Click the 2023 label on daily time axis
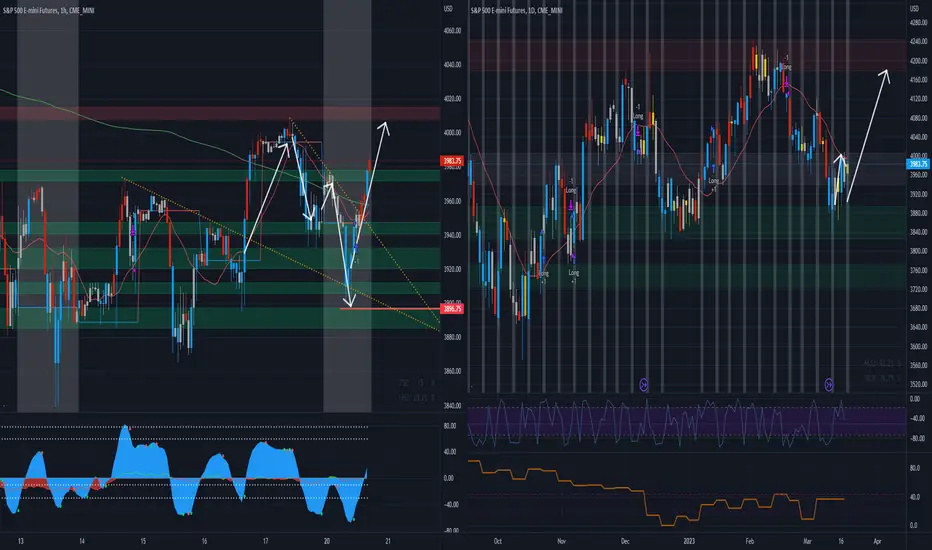 click(x=689, y=541)
